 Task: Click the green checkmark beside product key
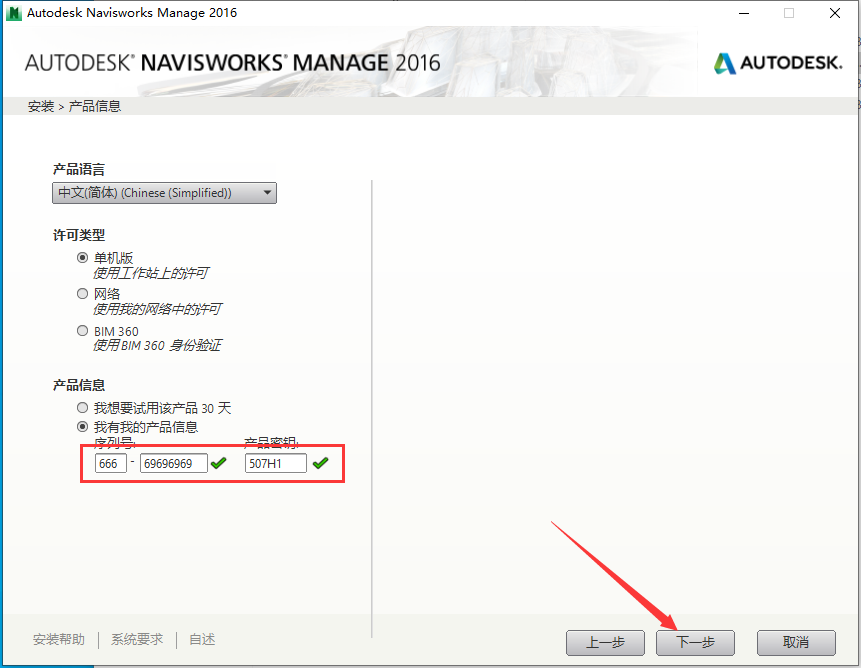coord(321,463)
